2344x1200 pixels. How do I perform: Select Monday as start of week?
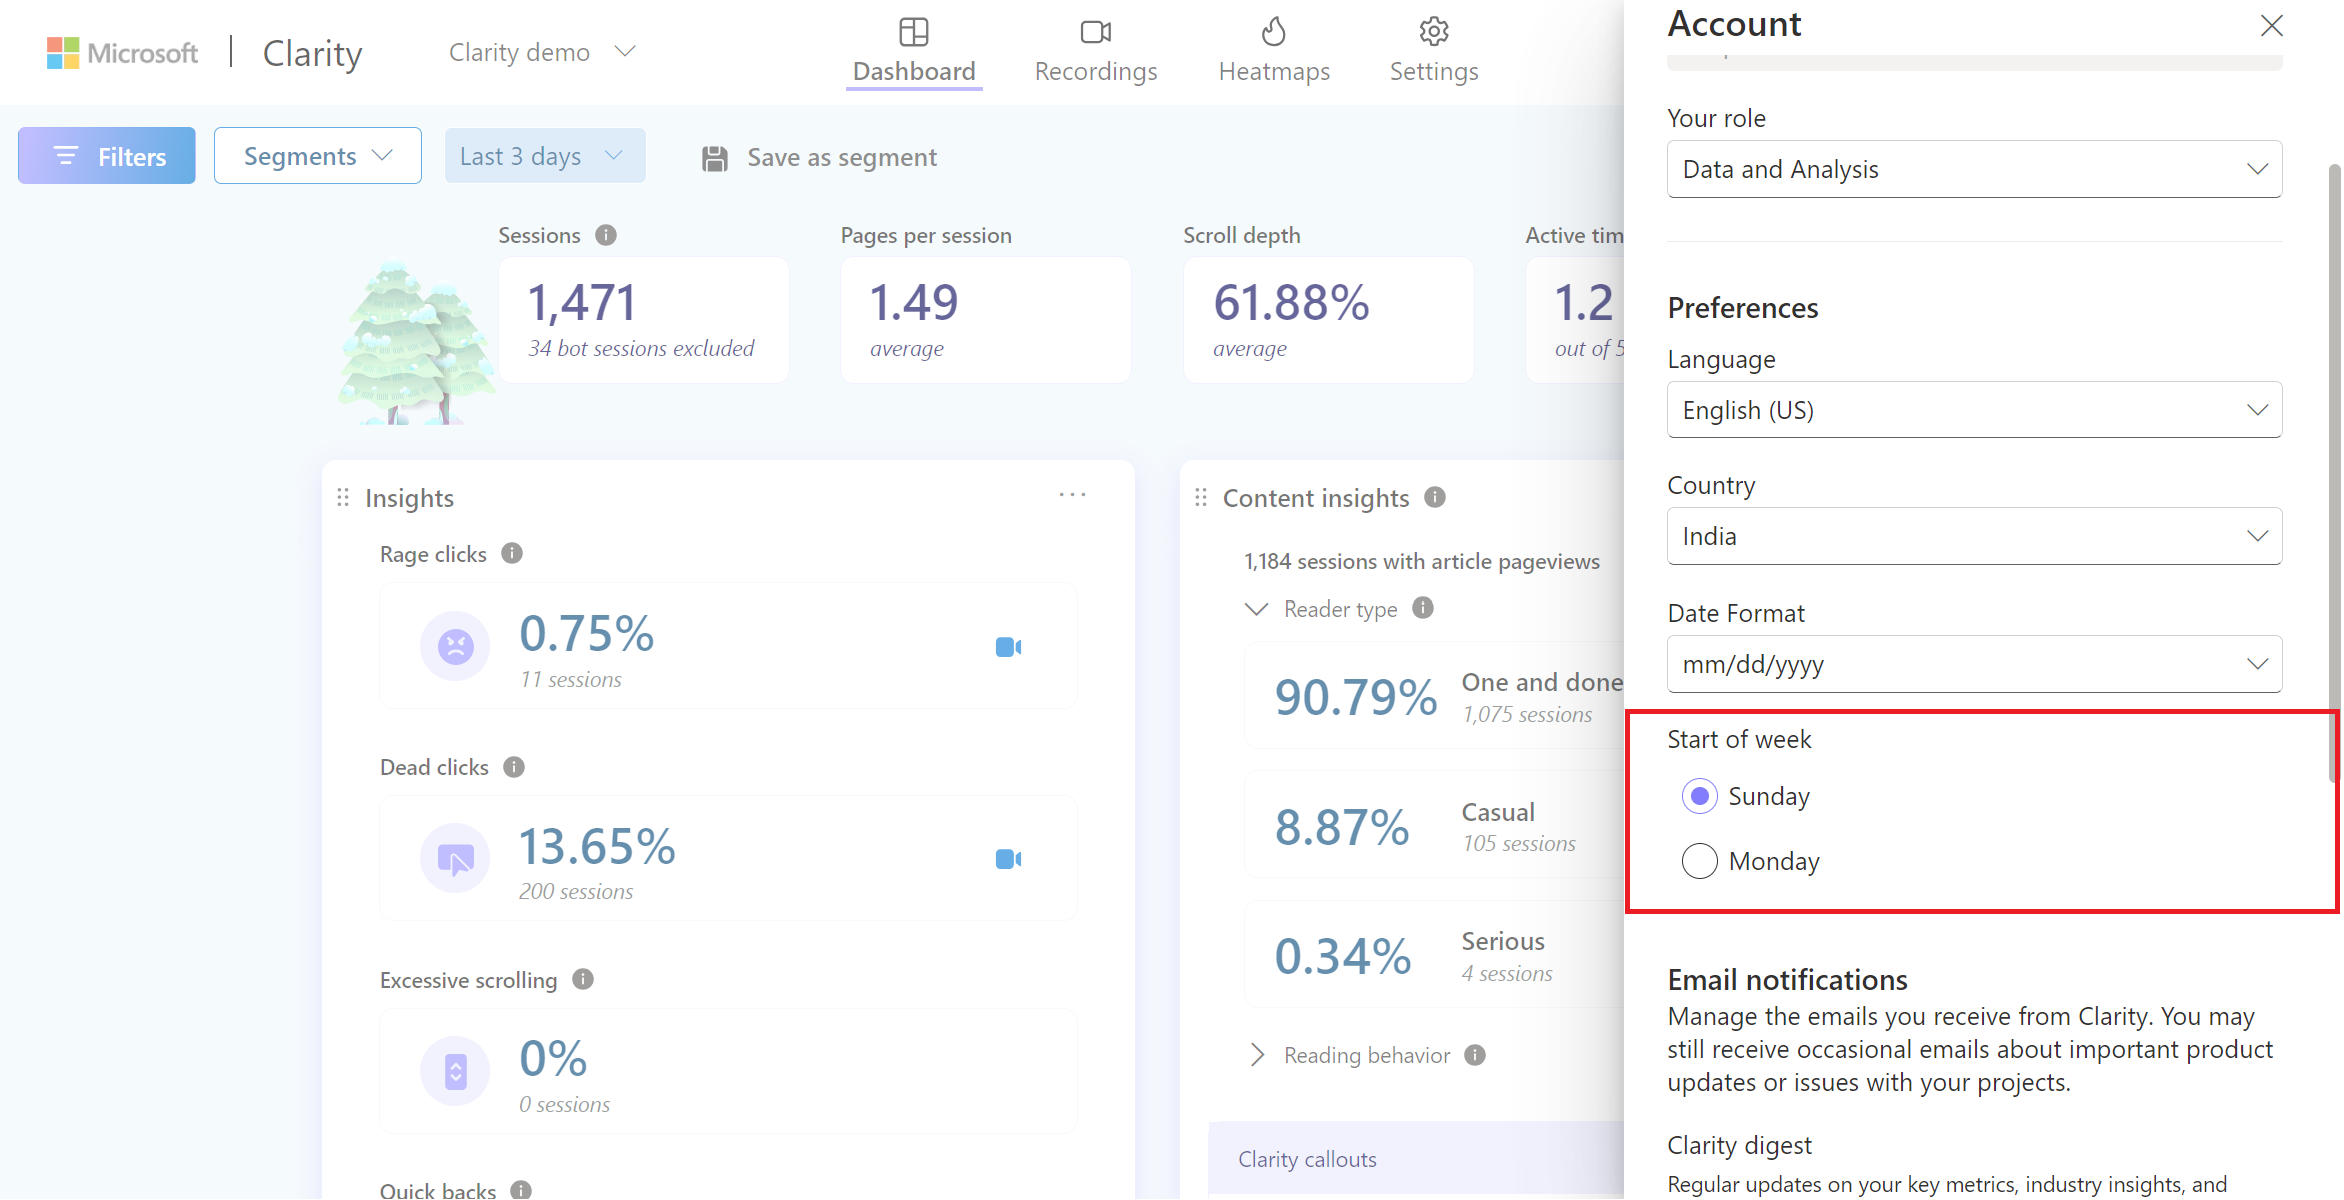click(1699, 861)
